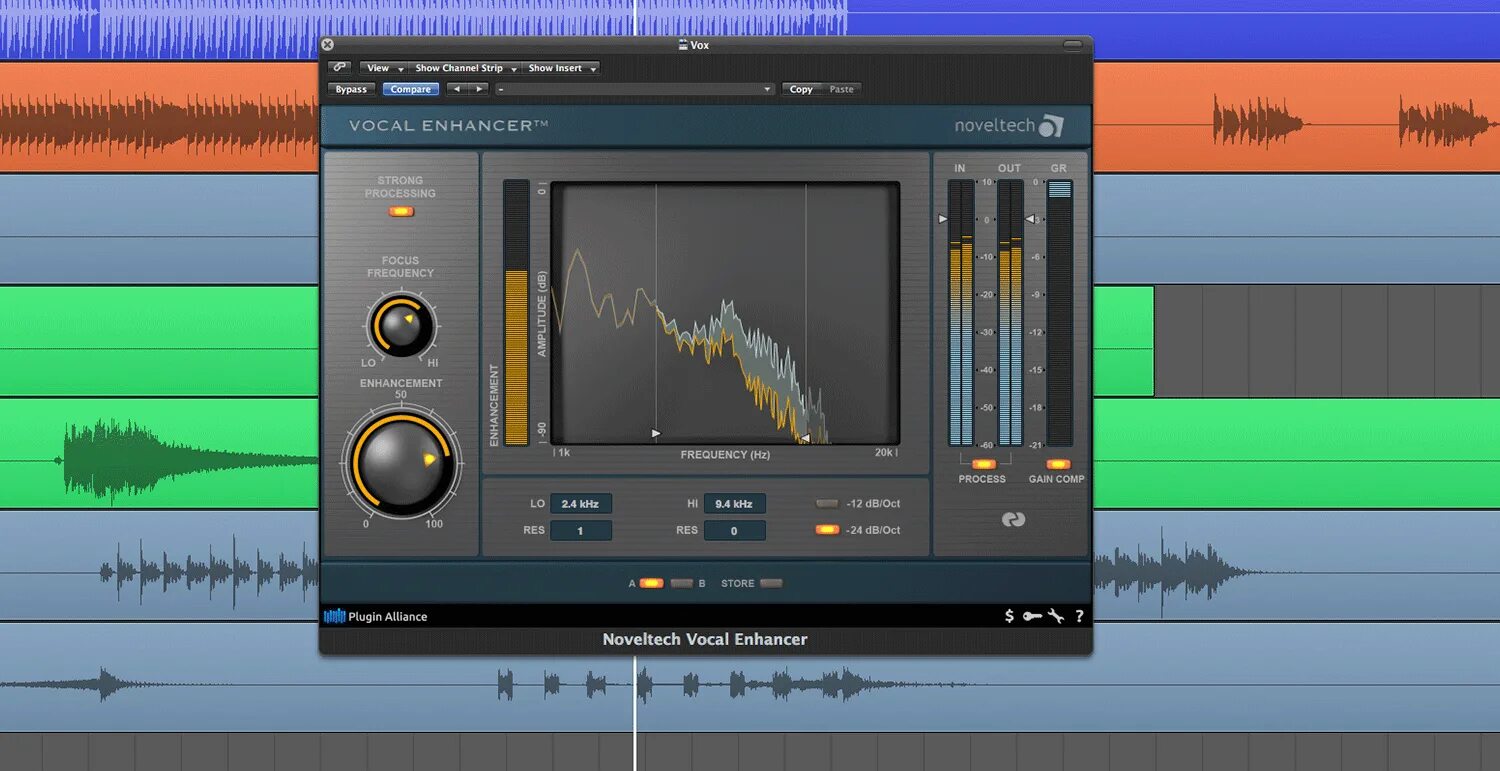Select the green track waveform region

point(190,460)
